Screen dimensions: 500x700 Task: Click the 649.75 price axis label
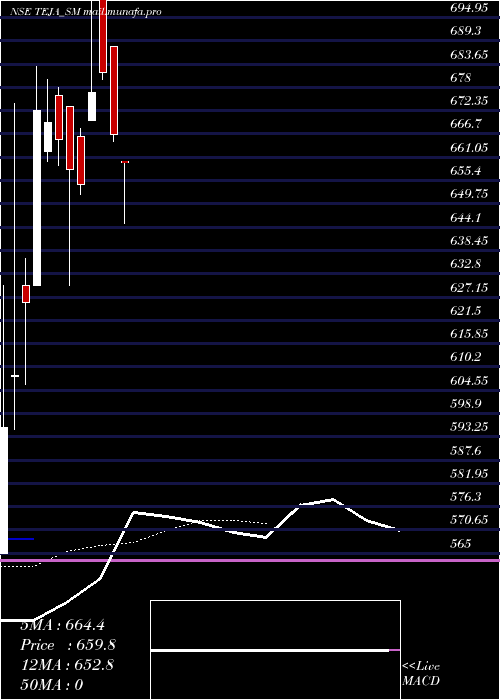(x=469, y=194)
